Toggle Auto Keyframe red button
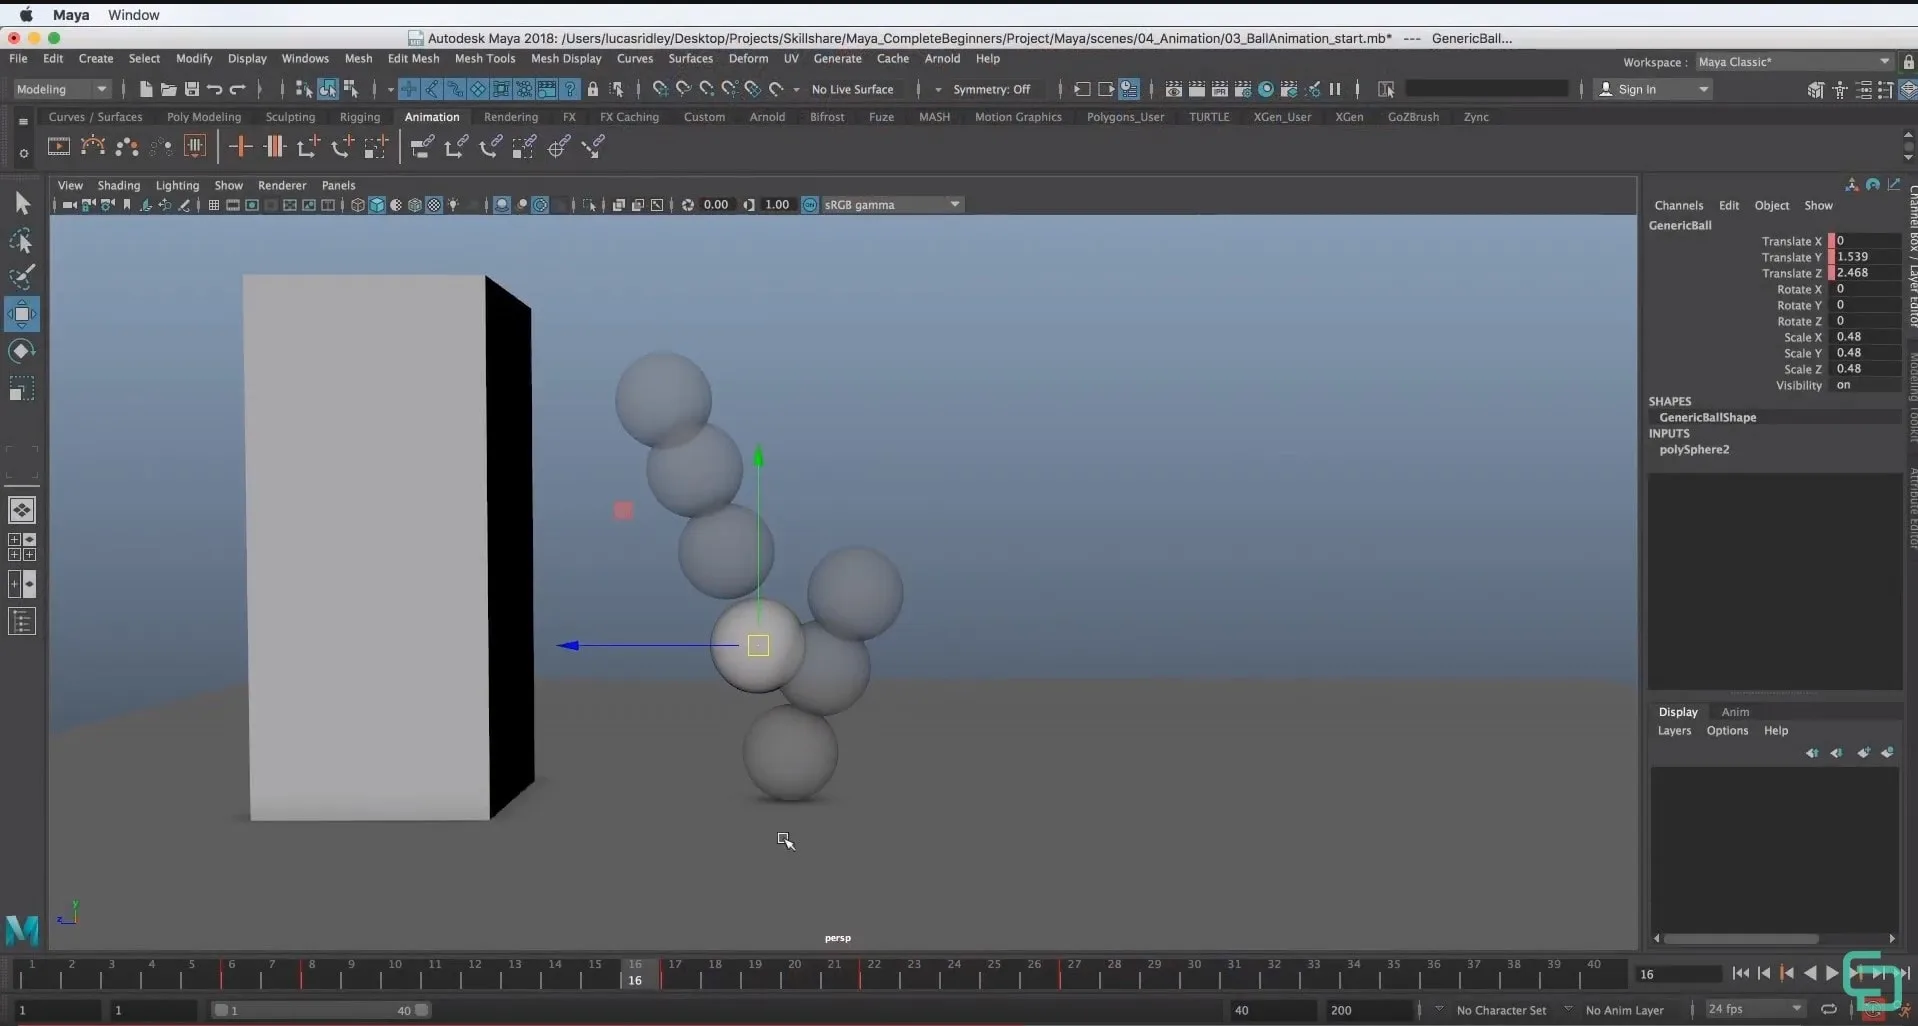 coord(1873,1011)
